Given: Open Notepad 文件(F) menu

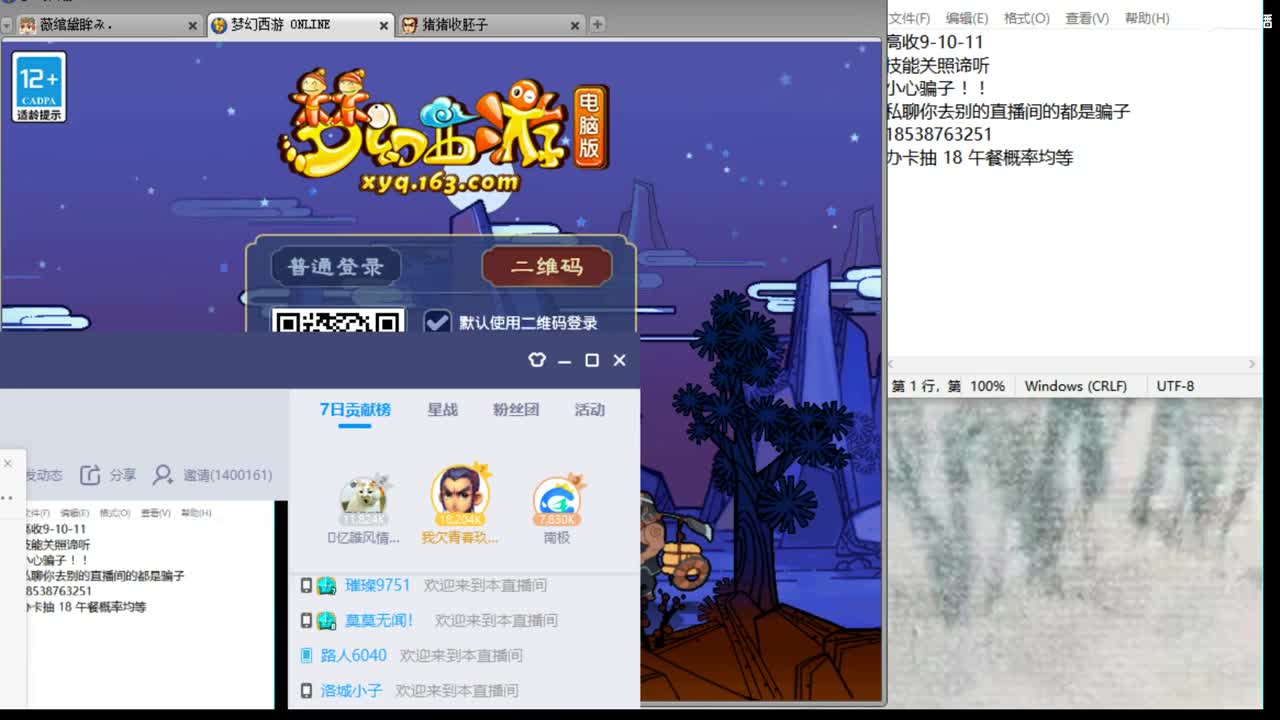Looking at the screenshot, I should pos(909,18).
